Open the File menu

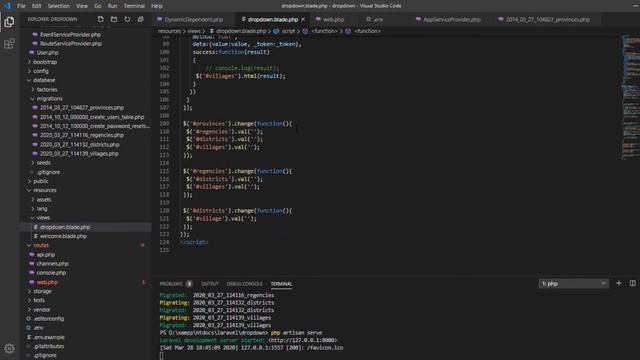click(x=21, y=6)
